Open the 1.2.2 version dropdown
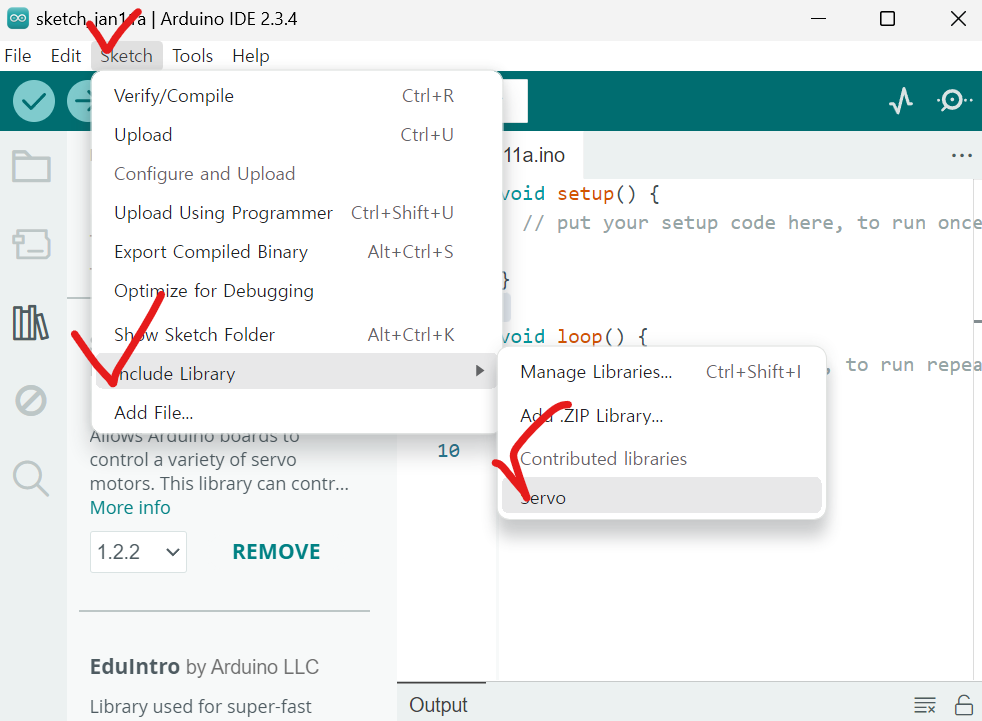Image resolution: width=982 pixels, height=721 pixels. coord(138,552)
